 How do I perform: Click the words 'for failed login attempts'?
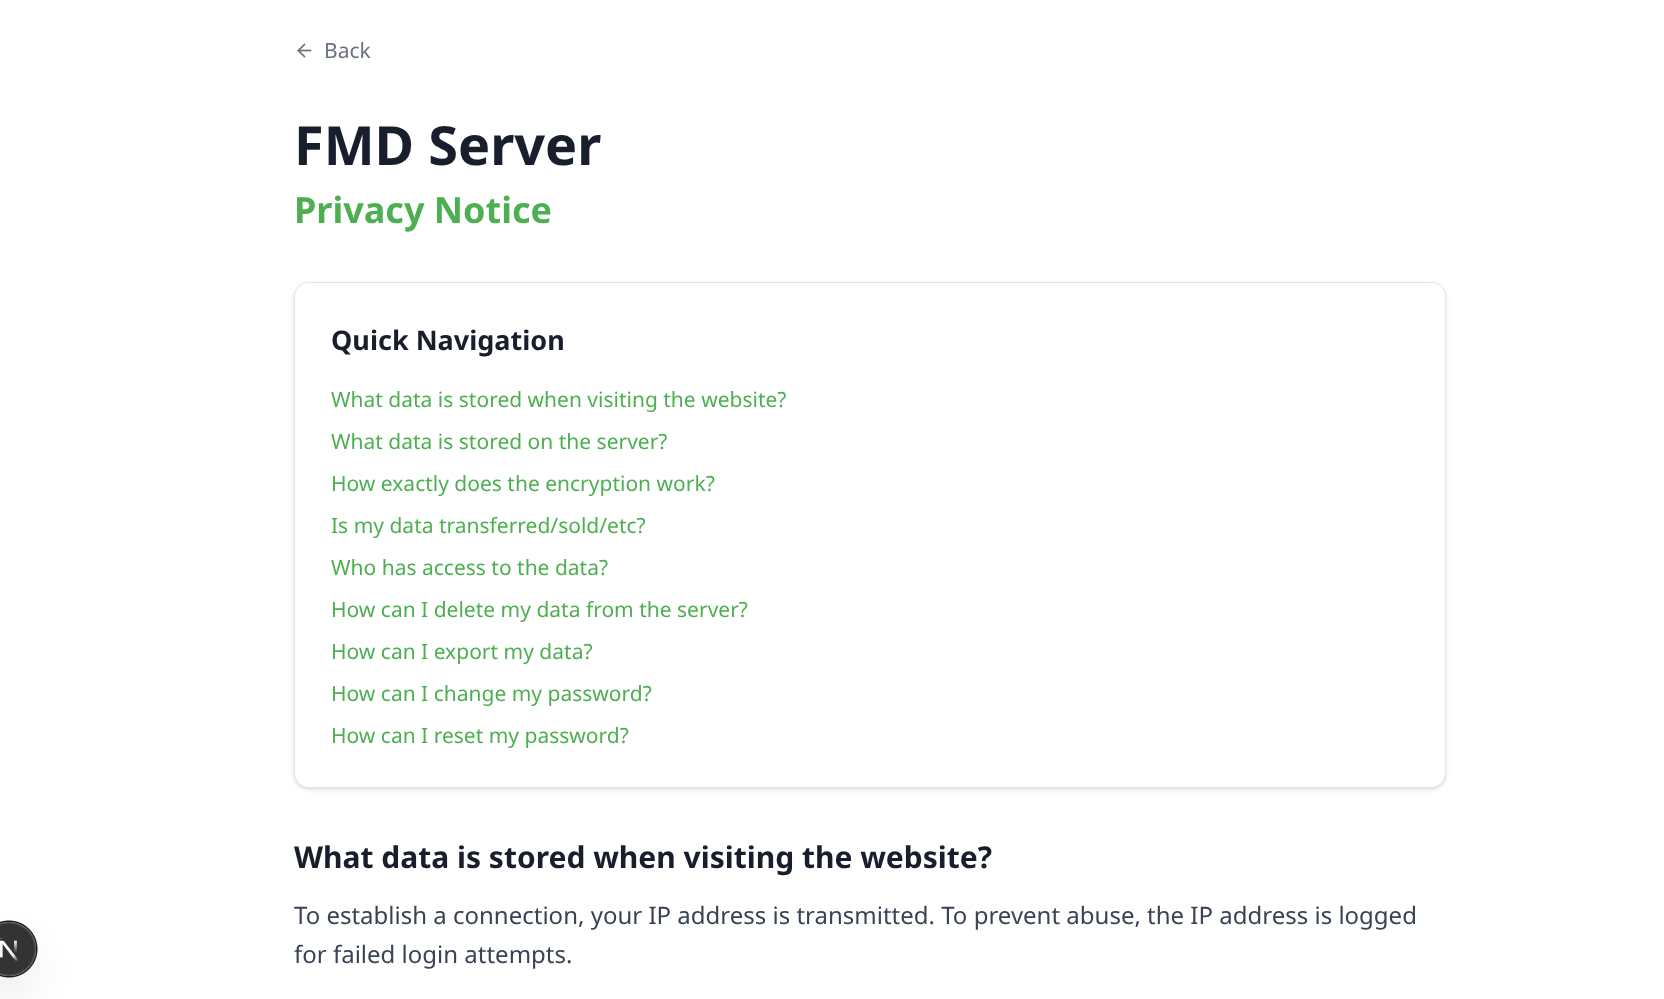(432, 955)
